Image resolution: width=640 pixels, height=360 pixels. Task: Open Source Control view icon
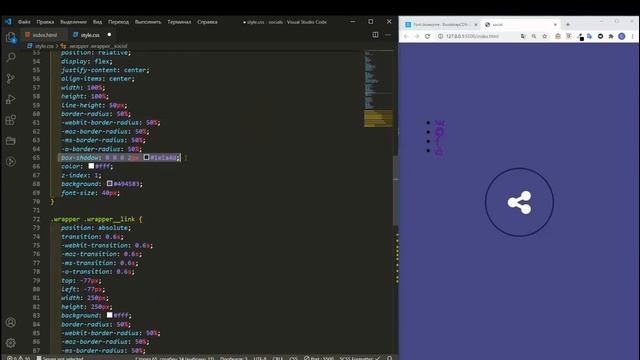click(11, 78)
